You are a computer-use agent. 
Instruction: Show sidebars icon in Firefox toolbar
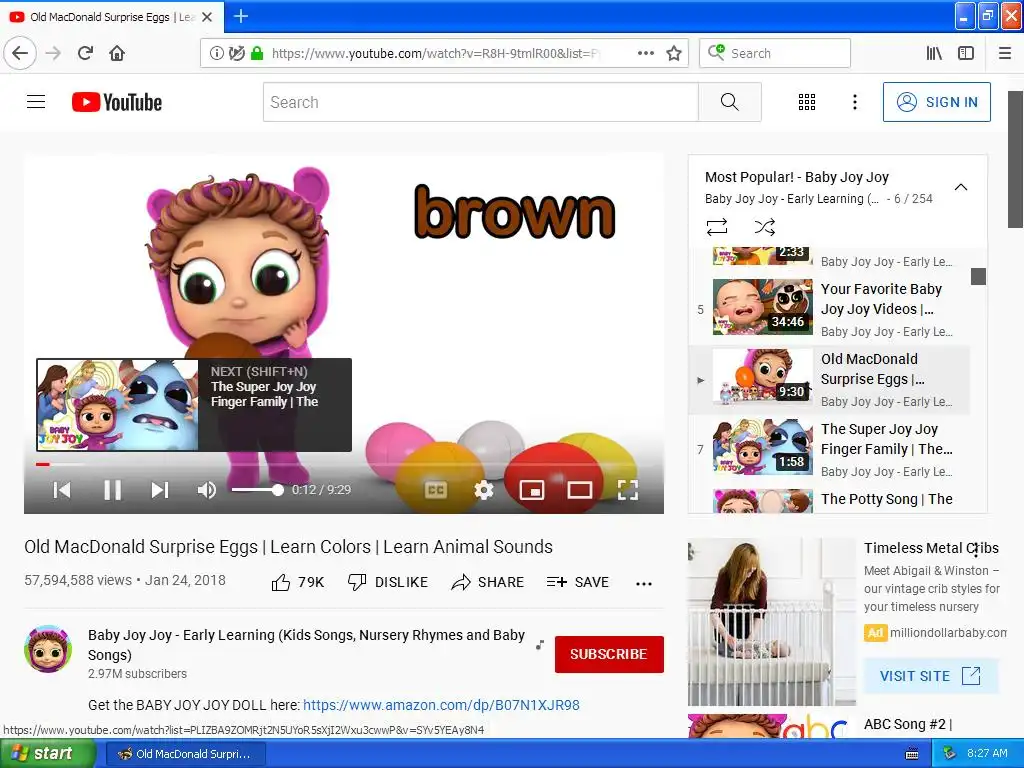pyautogui.click(x=966, y=53)
